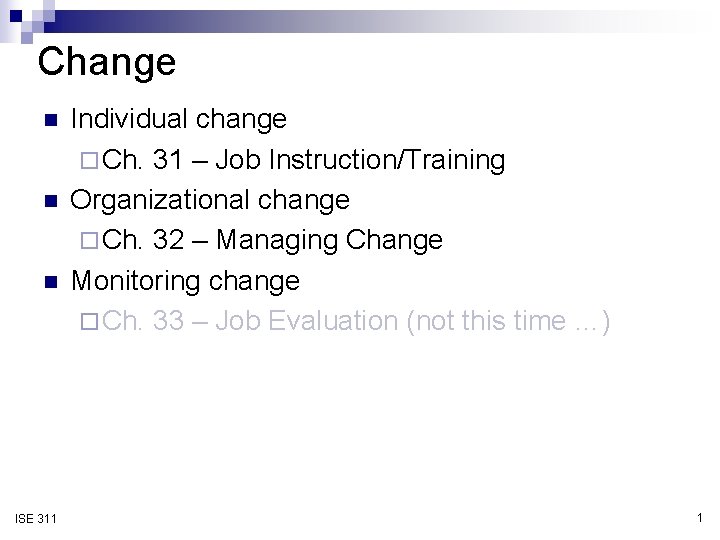
Task: Select the "Monitoring change" text line
Action: coord(185,280)
